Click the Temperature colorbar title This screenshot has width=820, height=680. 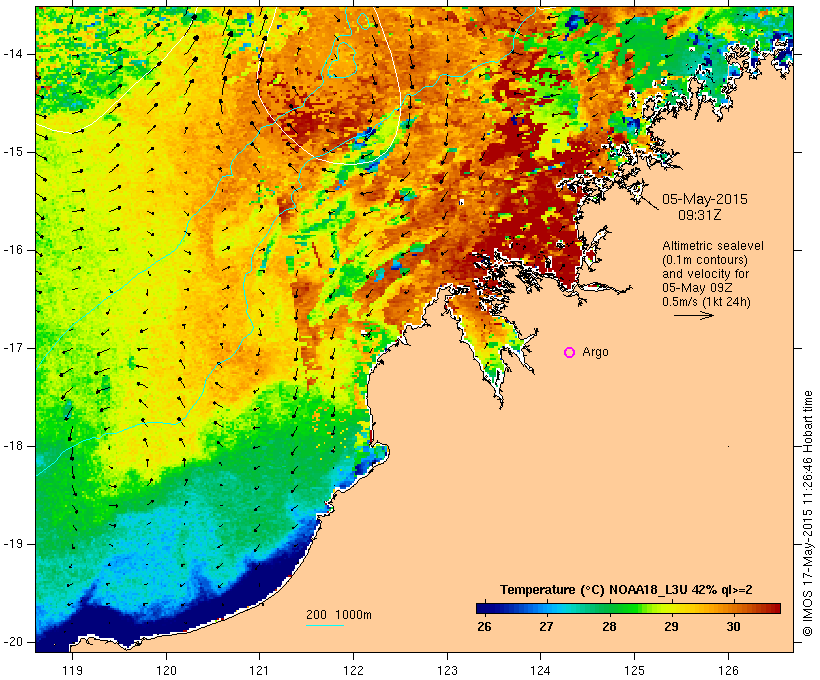(626, 590)
